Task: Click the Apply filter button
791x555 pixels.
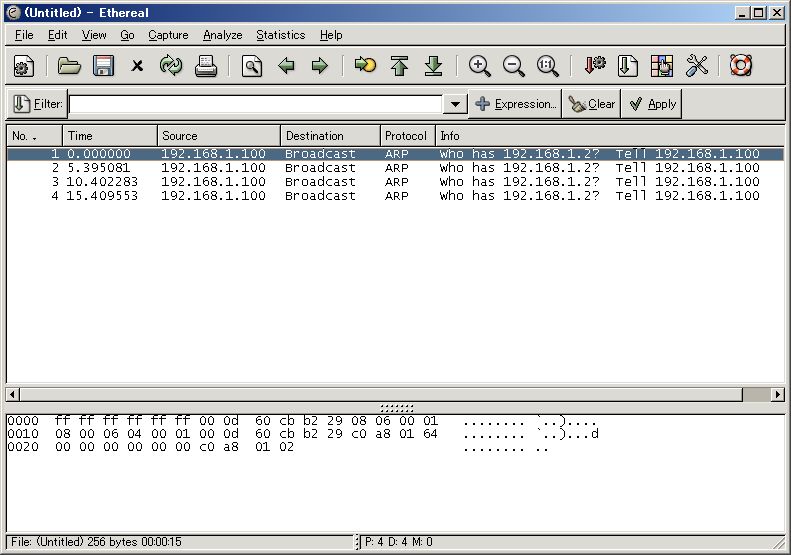Action: point(652,104)
